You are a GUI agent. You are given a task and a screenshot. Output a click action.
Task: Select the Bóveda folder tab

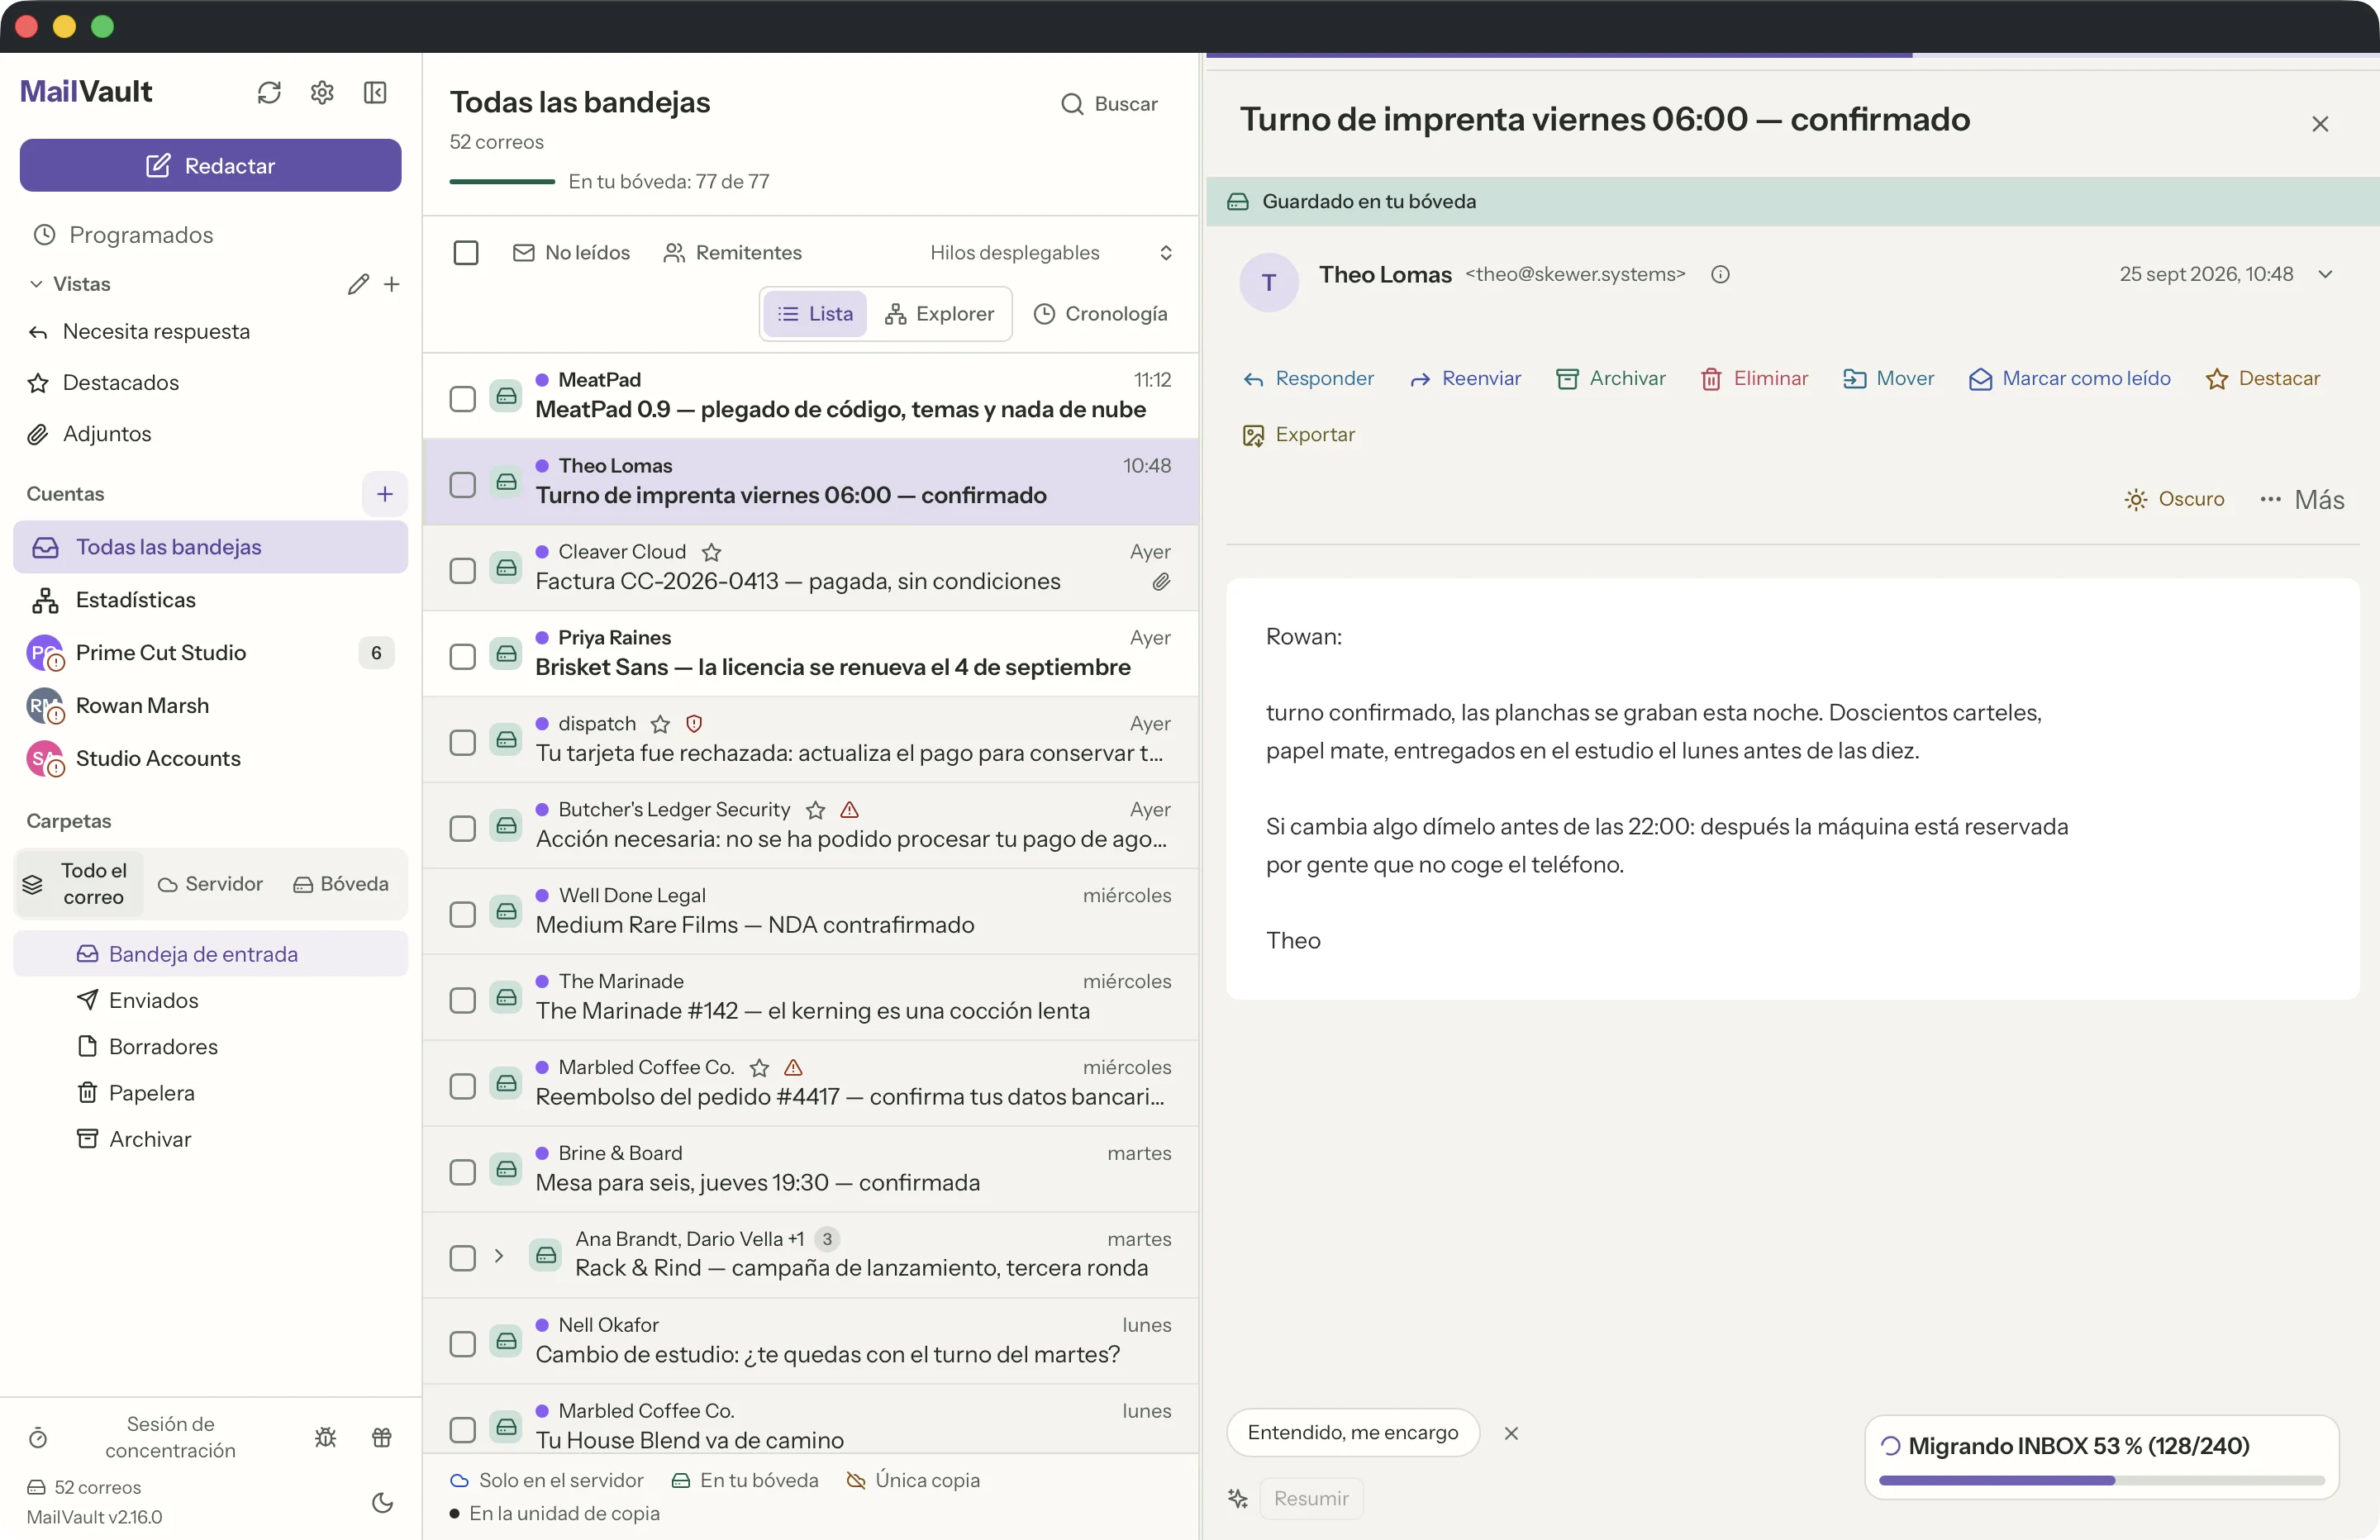click(341, 884)
